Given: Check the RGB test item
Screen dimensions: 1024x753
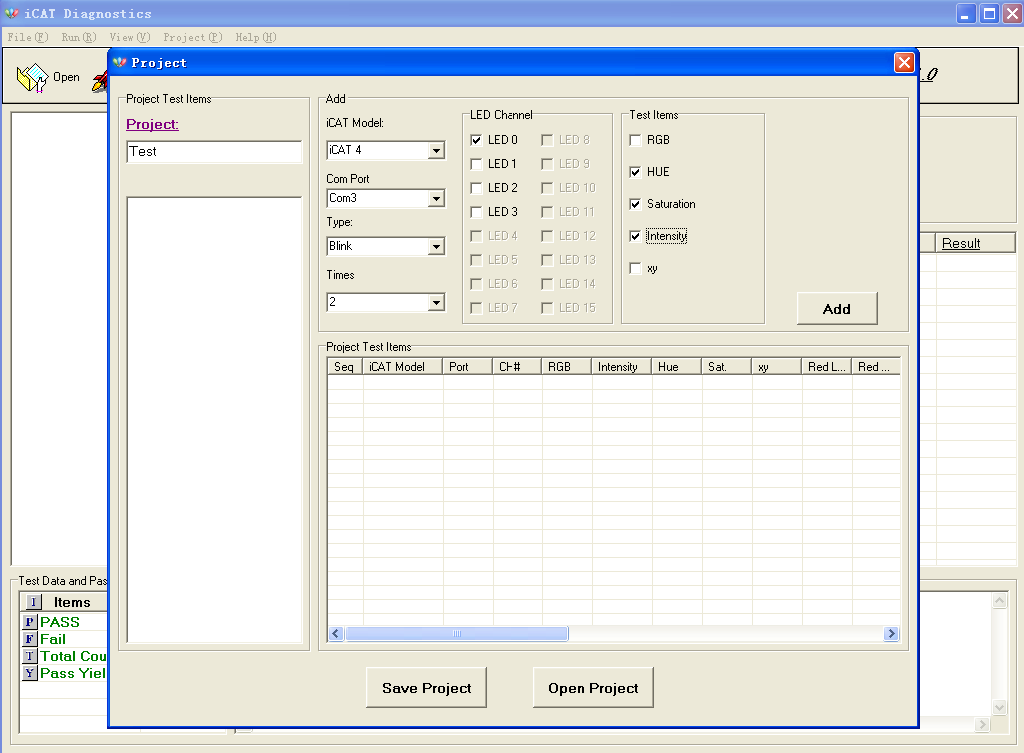Looking at the screenshot, I should click(635, 140).
